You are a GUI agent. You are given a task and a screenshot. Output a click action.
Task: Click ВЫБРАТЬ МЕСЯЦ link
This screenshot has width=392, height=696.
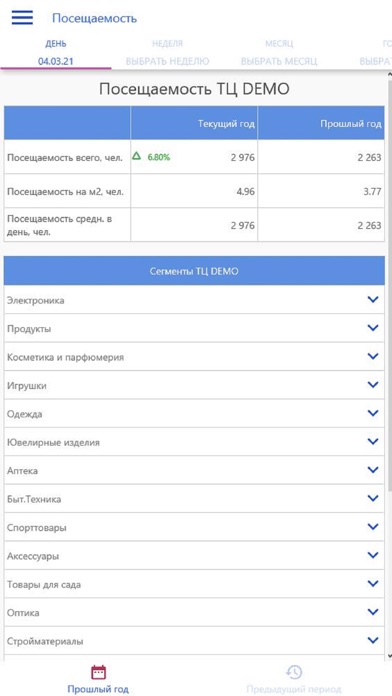tap(279, 61)
